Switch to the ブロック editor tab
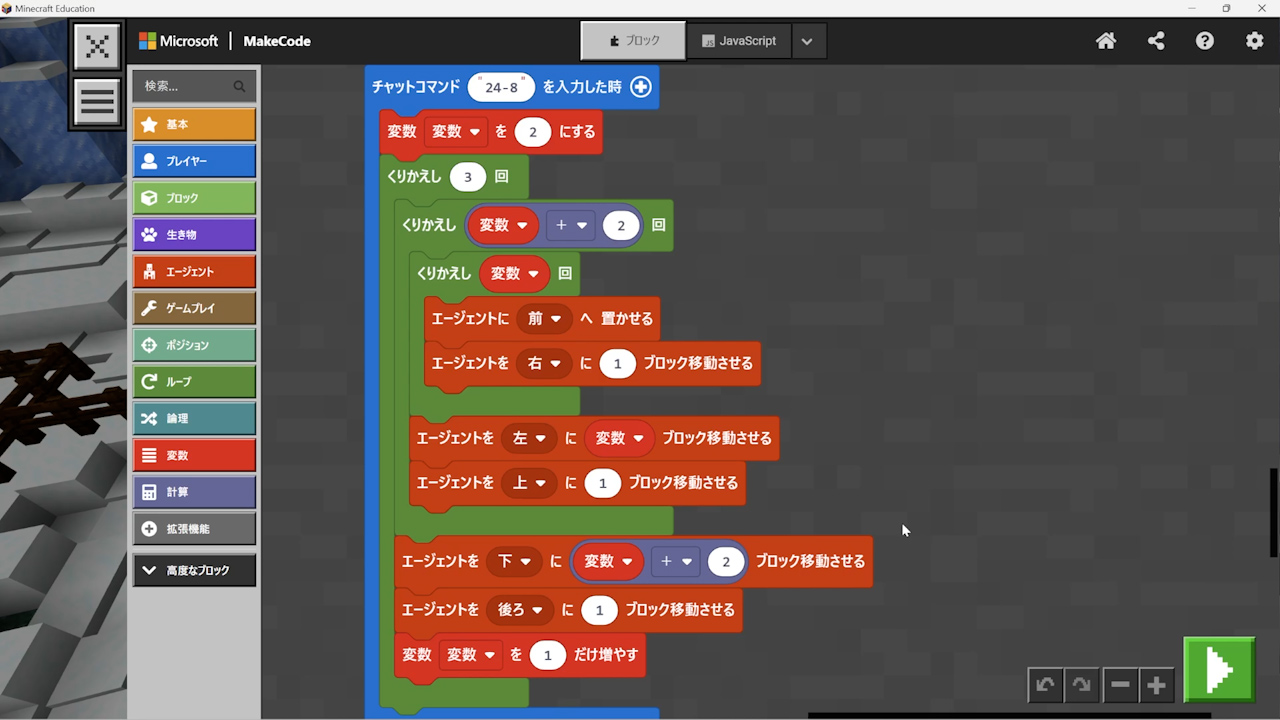The image size is (1280, 720). 634,41
